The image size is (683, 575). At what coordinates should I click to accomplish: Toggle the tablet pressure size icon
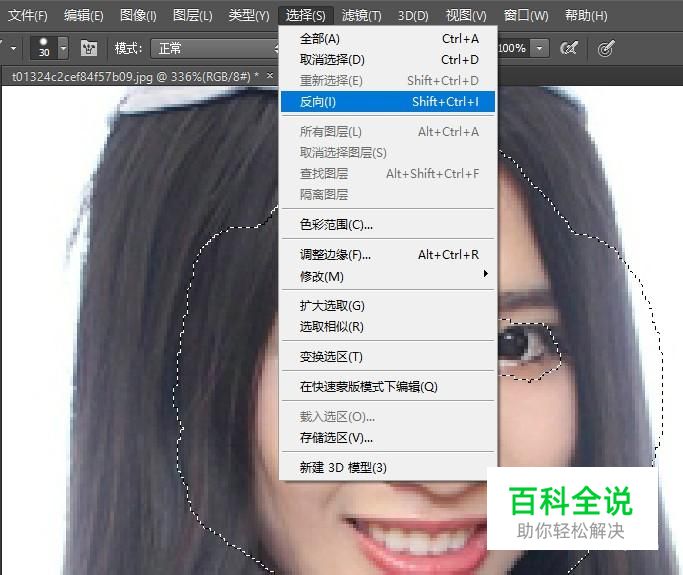click(x=606, y=48)
